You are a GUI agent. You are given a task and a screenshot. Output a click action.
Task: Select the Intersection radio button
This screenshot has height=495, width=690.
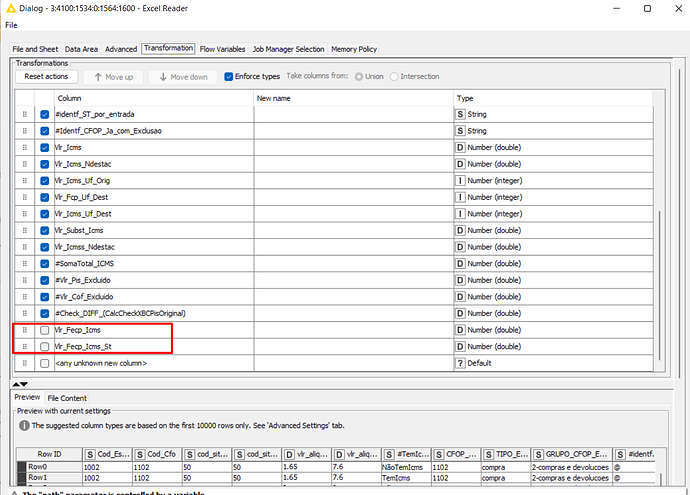[x=394, y=77]
